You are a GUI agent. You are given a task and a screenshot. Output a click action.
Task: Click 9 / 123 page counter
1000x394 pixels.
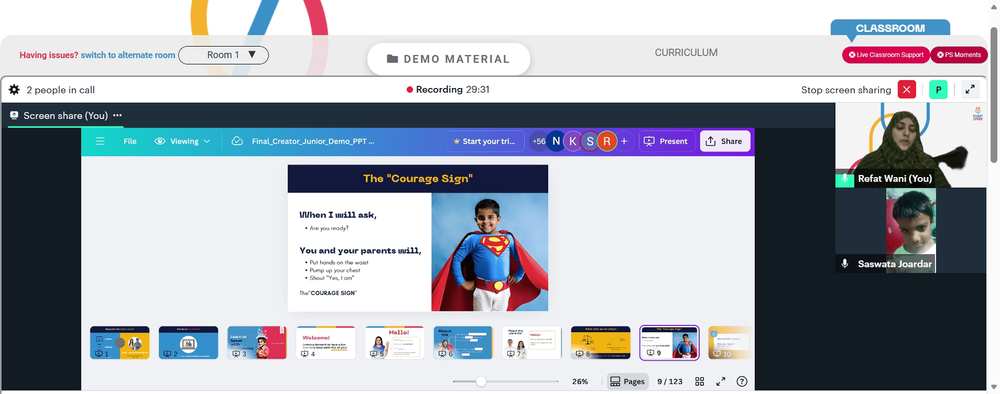click(x=670, y=381)
